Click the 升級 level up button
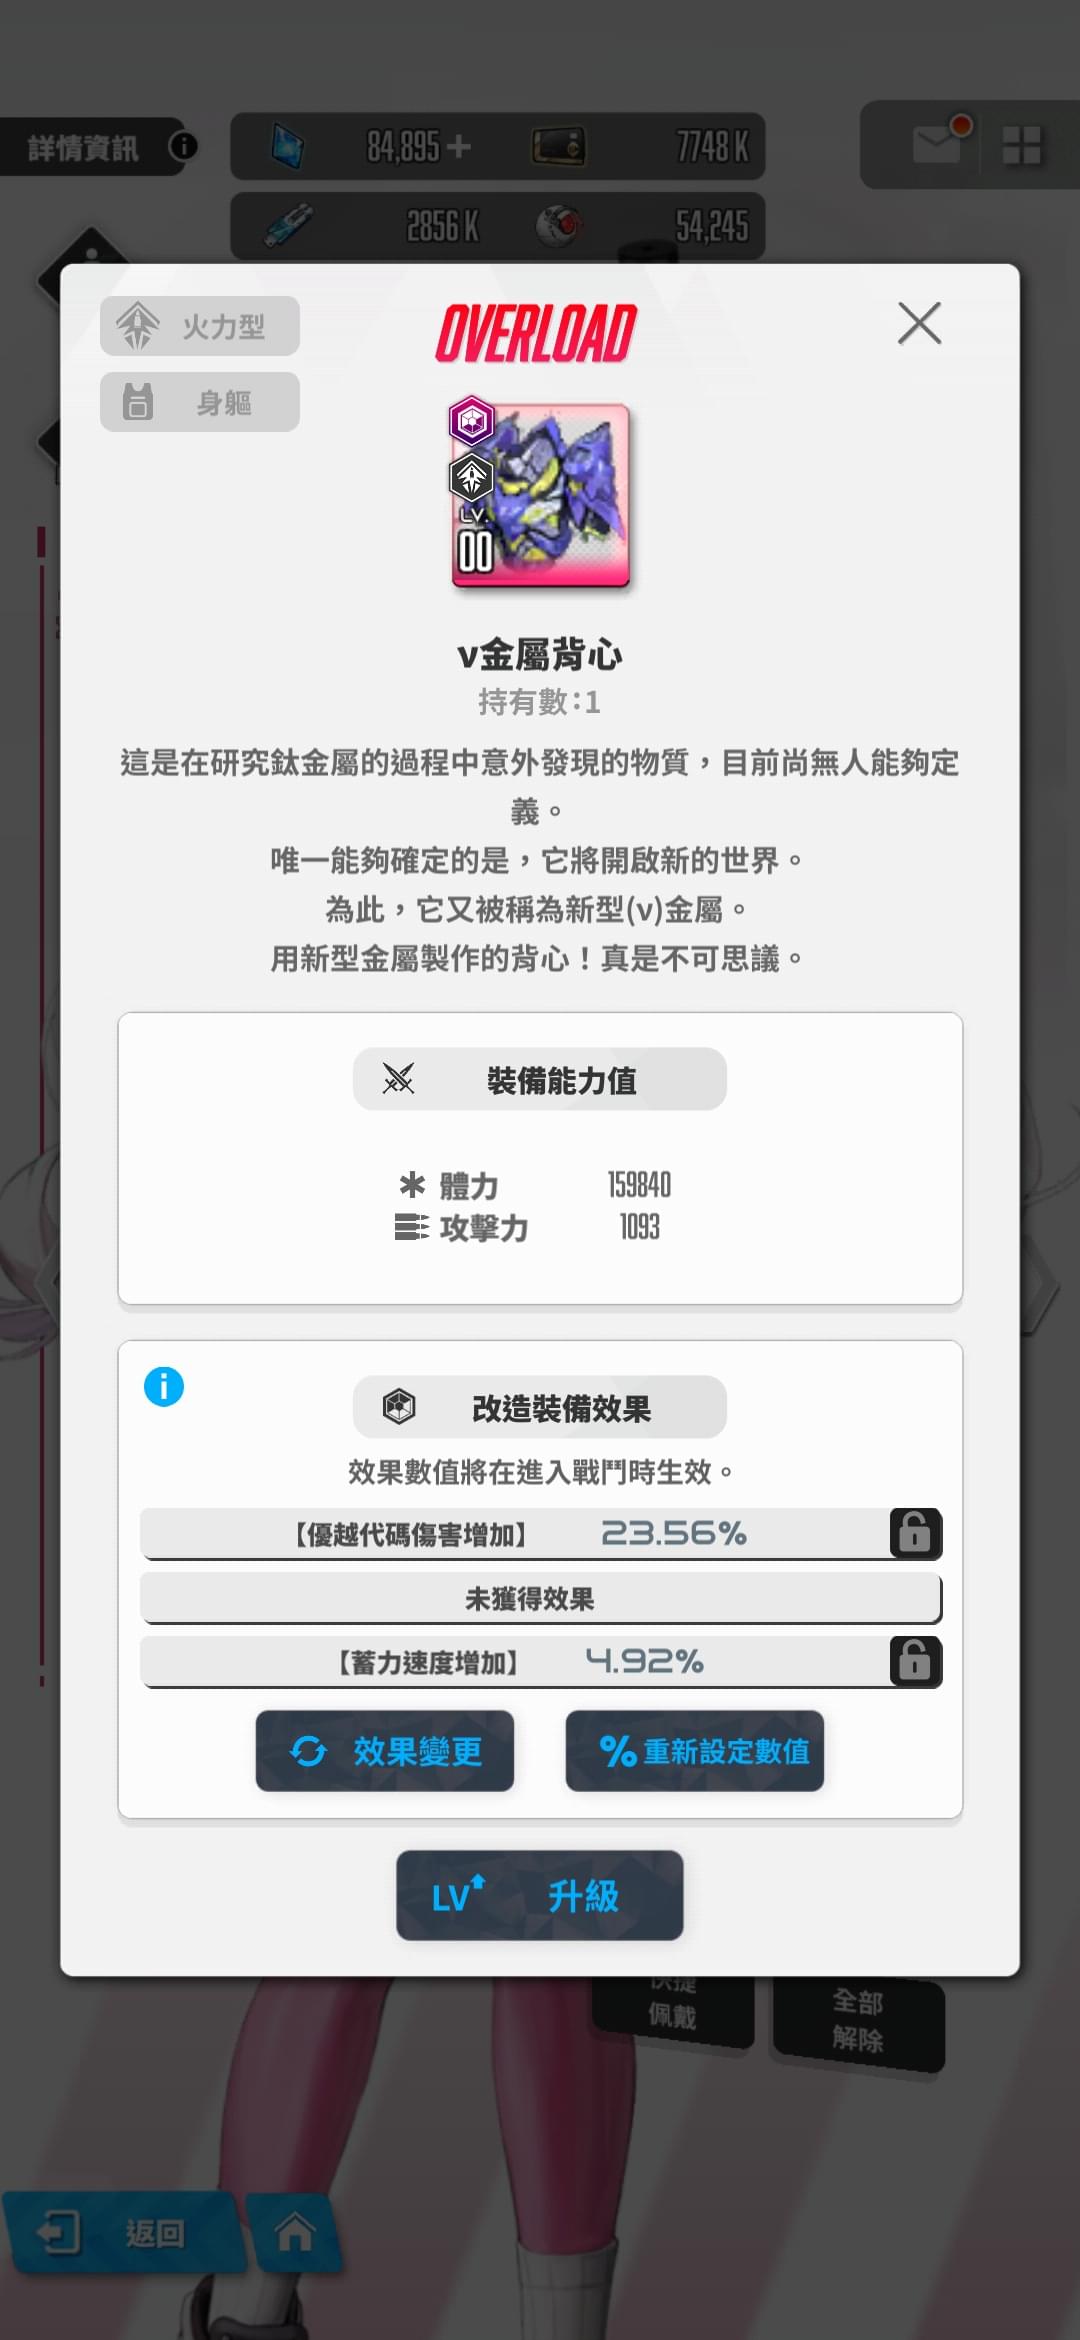 coord(540,1895)
